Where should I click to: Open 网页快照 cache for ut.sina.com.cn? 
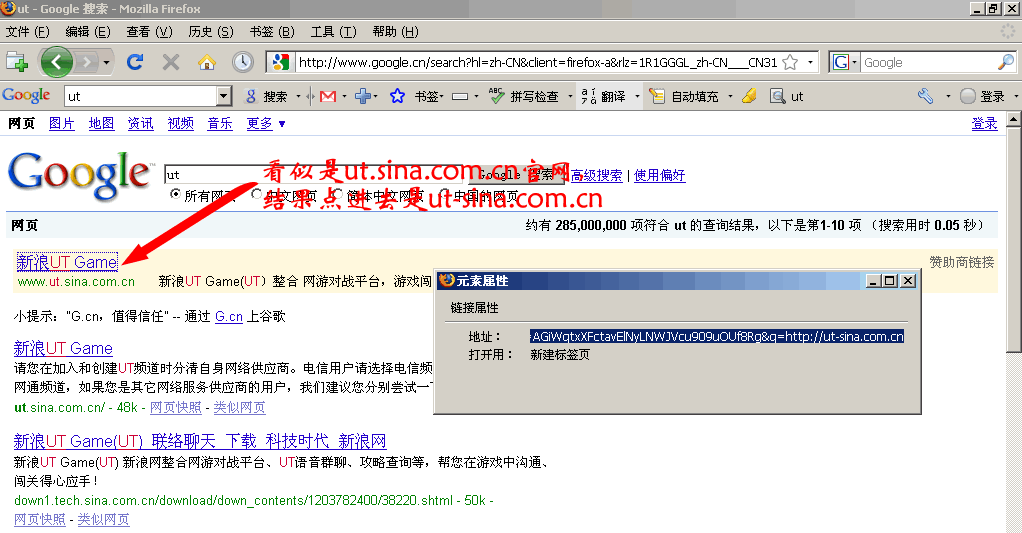[x=176, y=407]
